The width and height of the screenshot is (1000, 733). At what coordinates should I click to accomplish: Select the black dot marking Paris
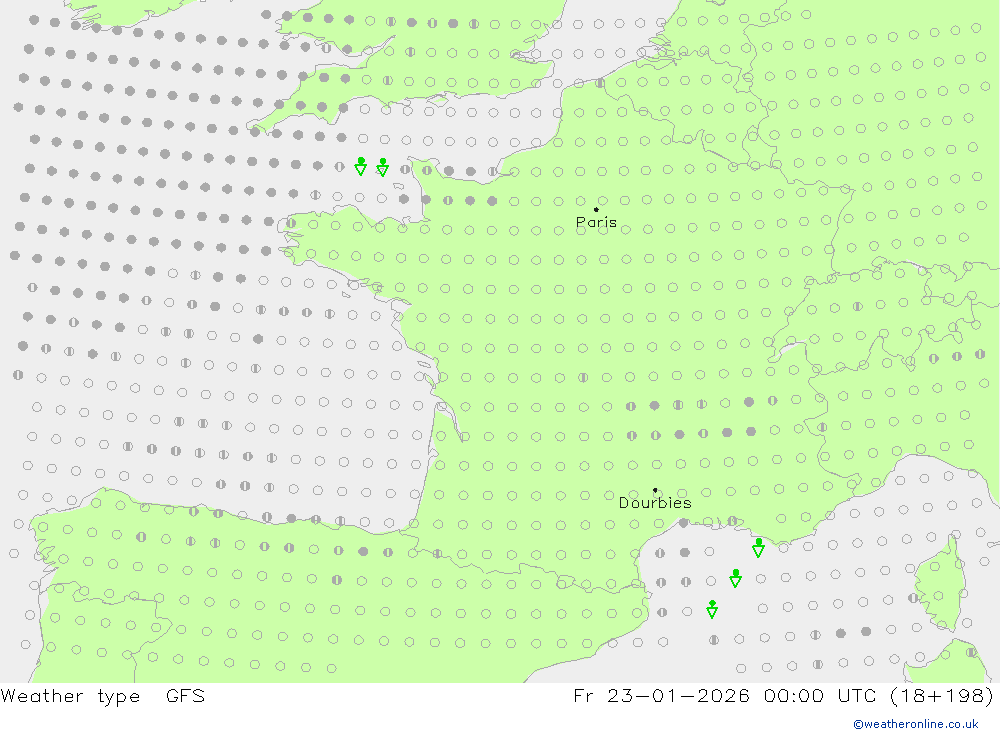coord(596,209)
